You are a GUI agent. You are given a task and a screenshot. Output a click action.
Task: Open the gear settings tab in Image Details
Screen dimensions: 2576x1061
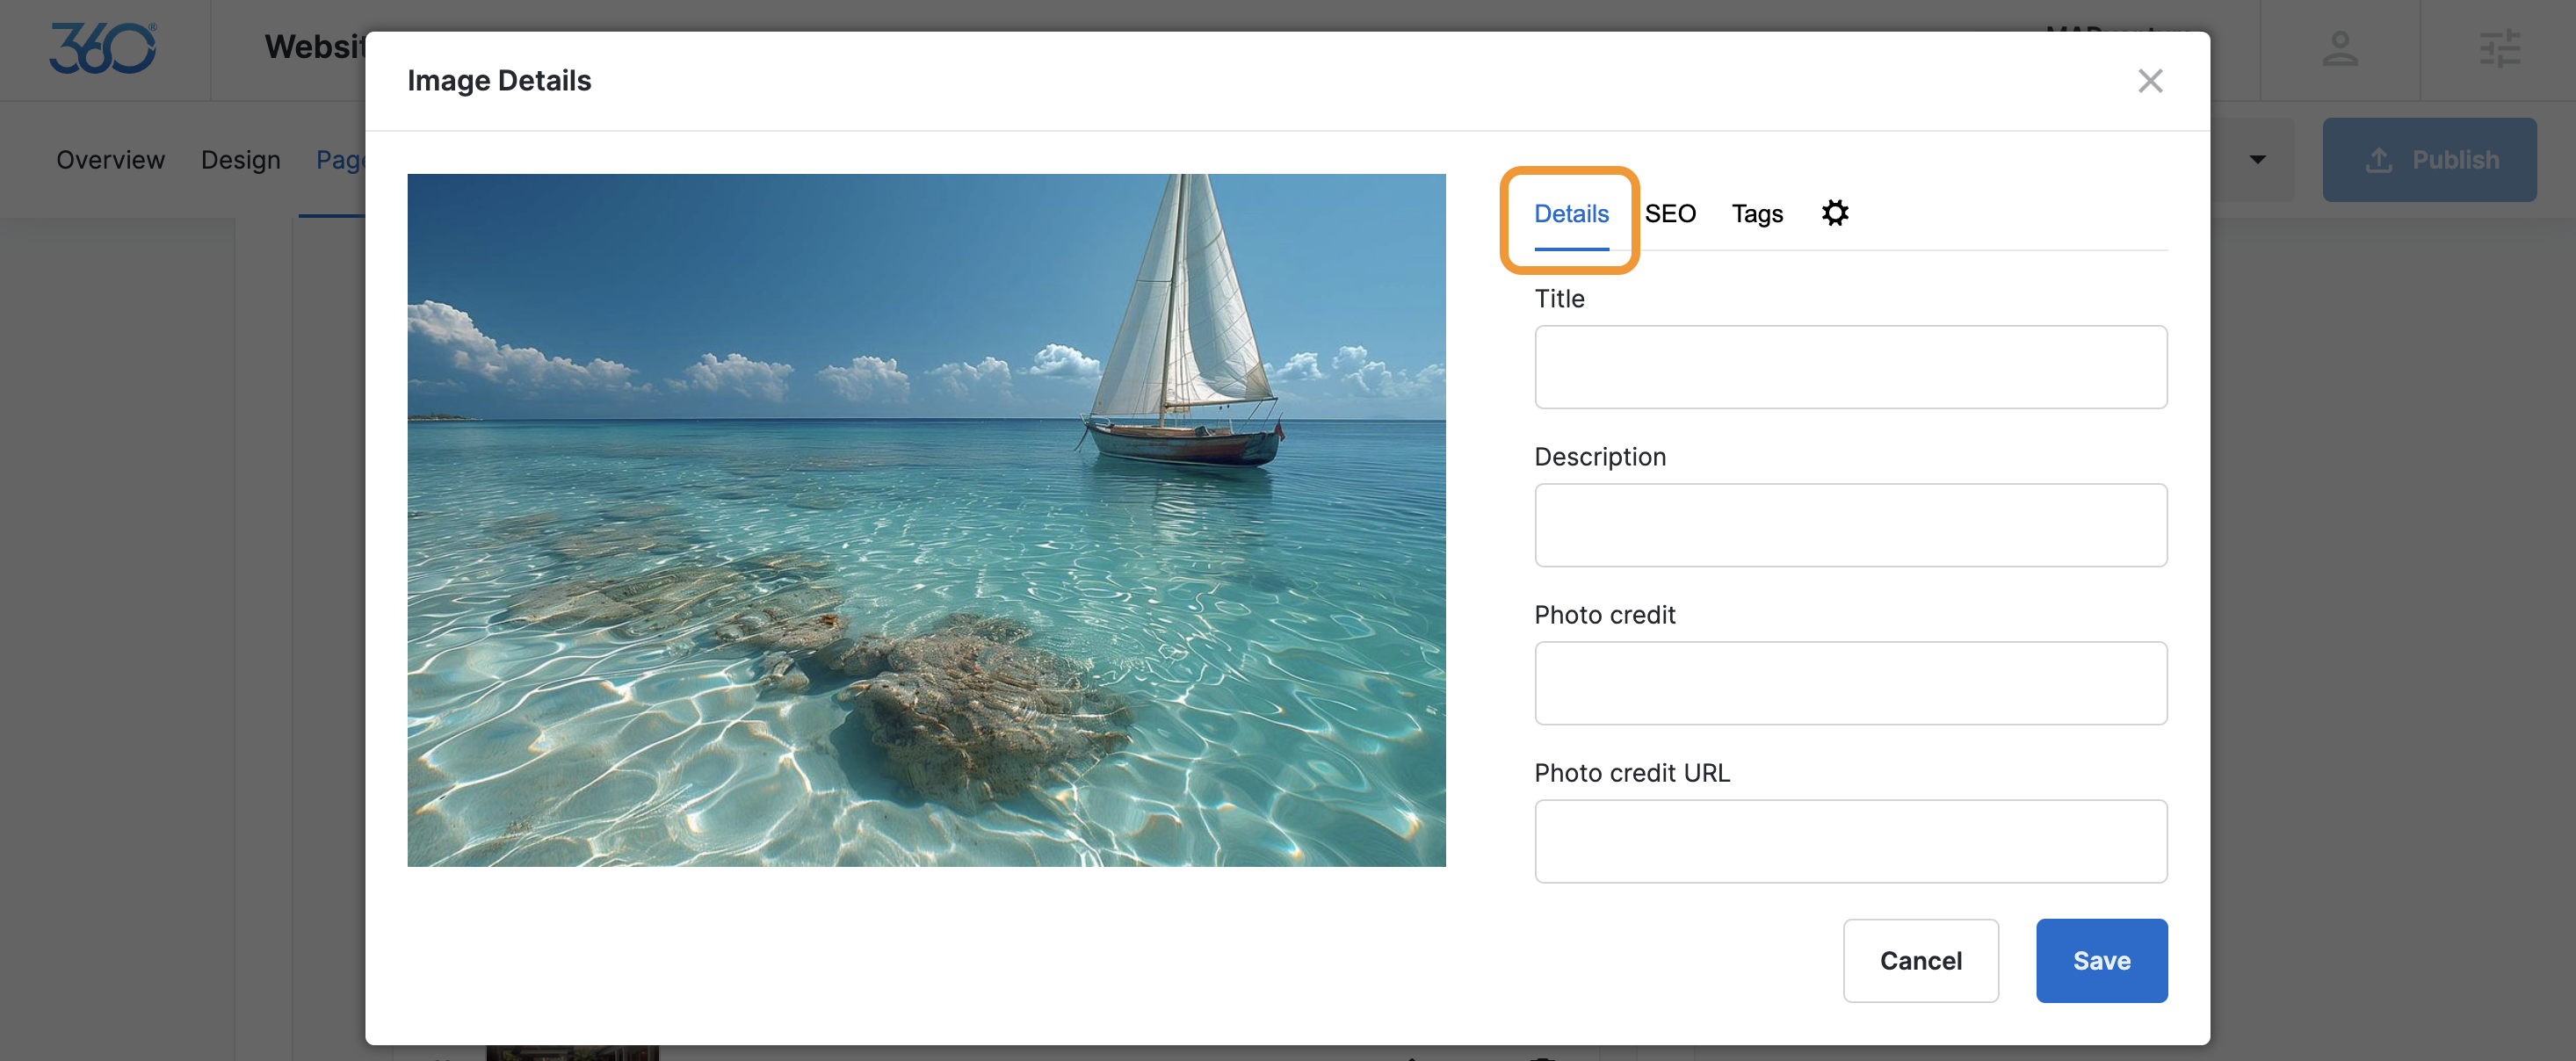1834,213
